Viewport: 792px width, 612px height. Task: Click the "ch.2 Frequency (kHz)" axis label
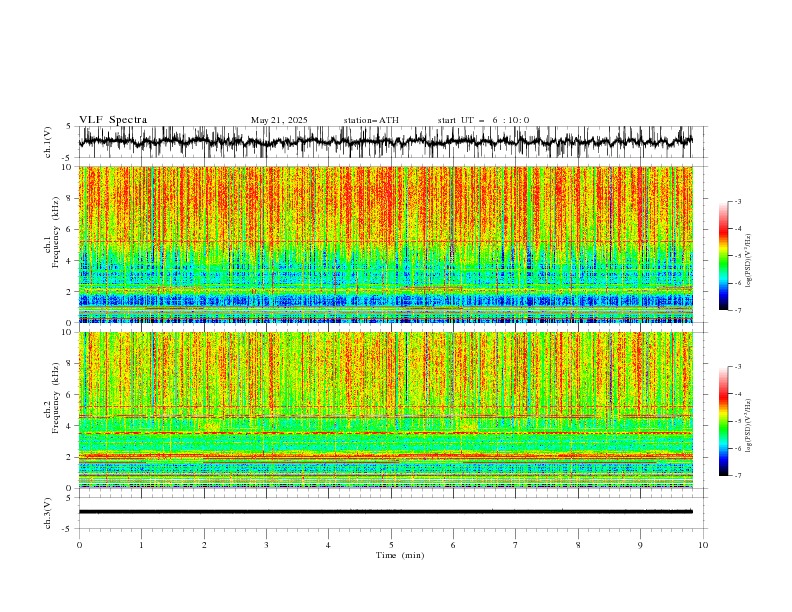(52, 398)
